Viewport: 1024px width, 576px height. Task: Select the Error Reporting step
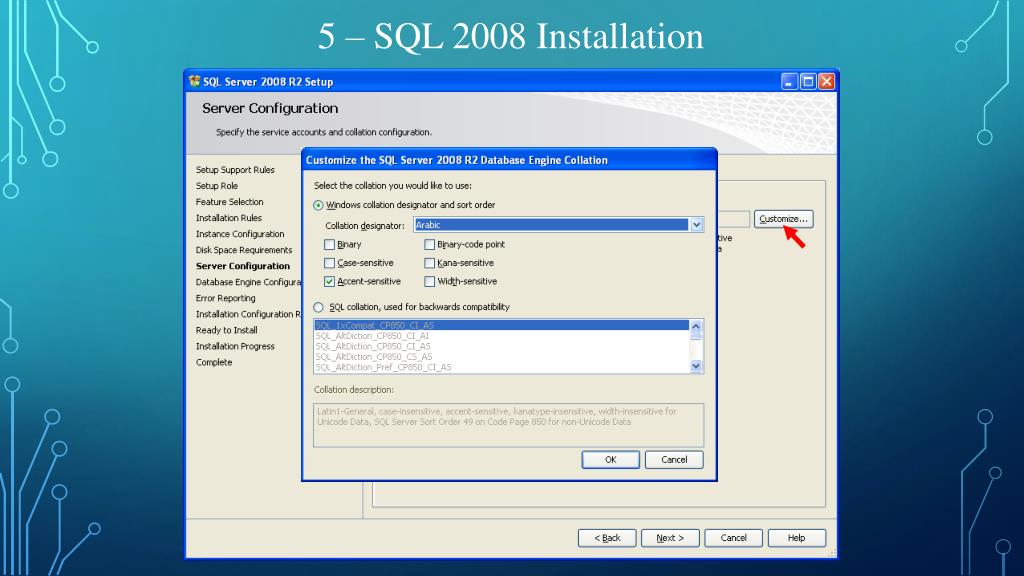(x=225, y=298)
